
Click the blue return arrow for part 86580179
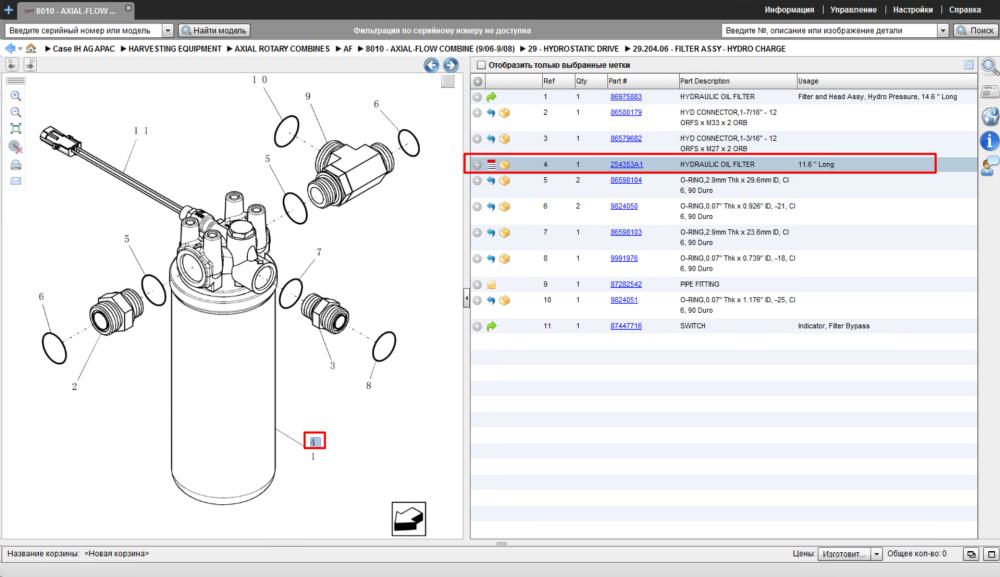(x=491, y=113)
